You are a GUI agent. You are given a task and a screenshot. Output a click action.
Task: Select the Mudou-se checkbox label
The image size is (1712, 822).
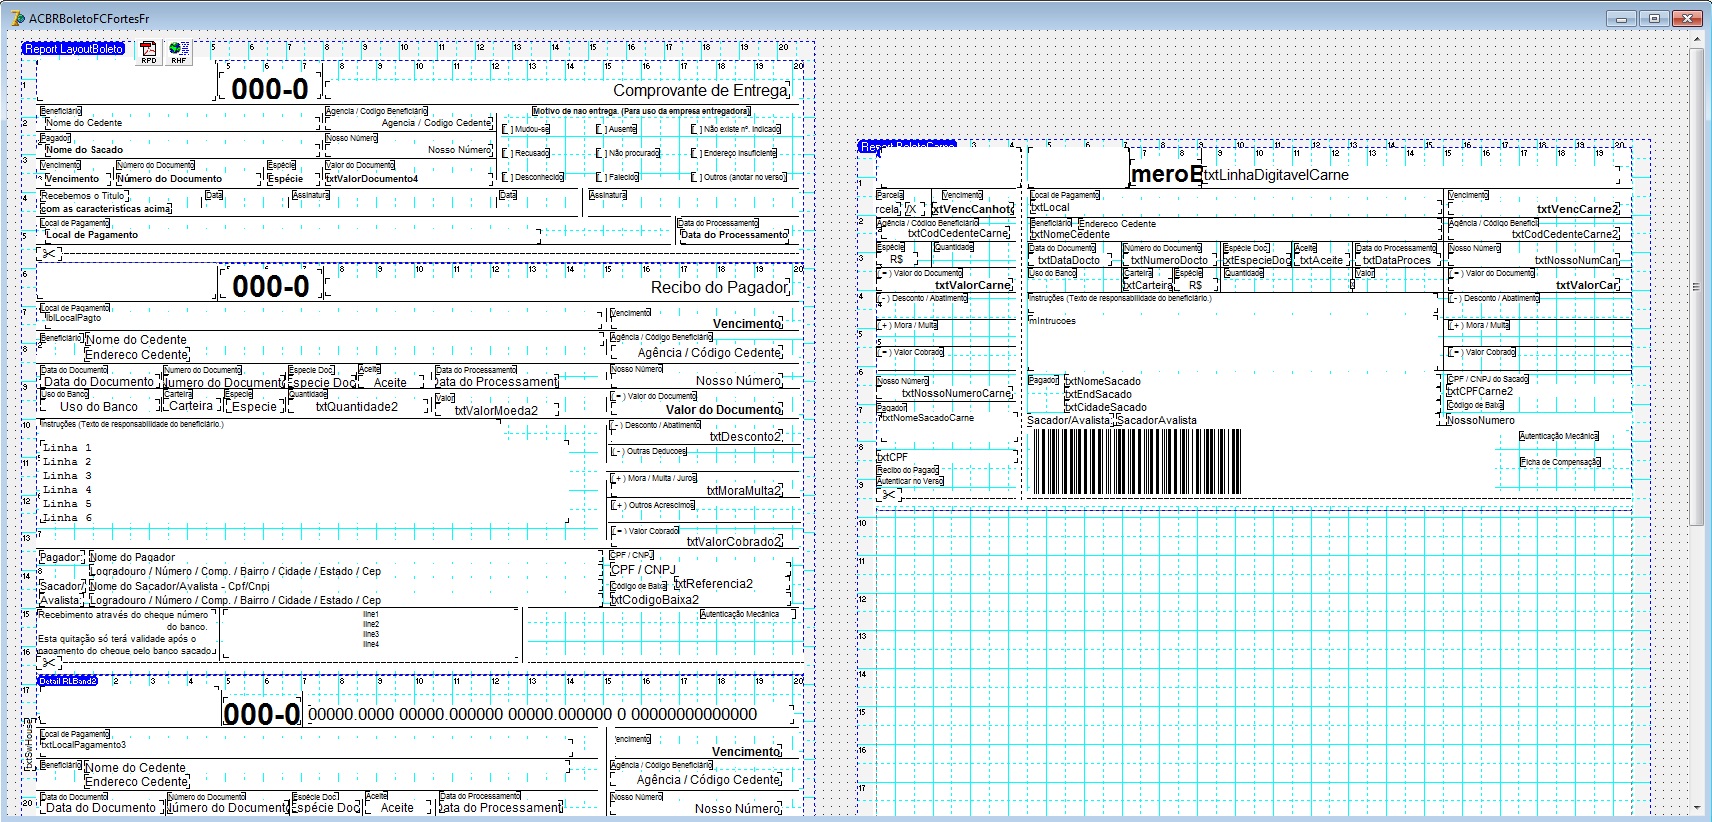click(527, 129)
